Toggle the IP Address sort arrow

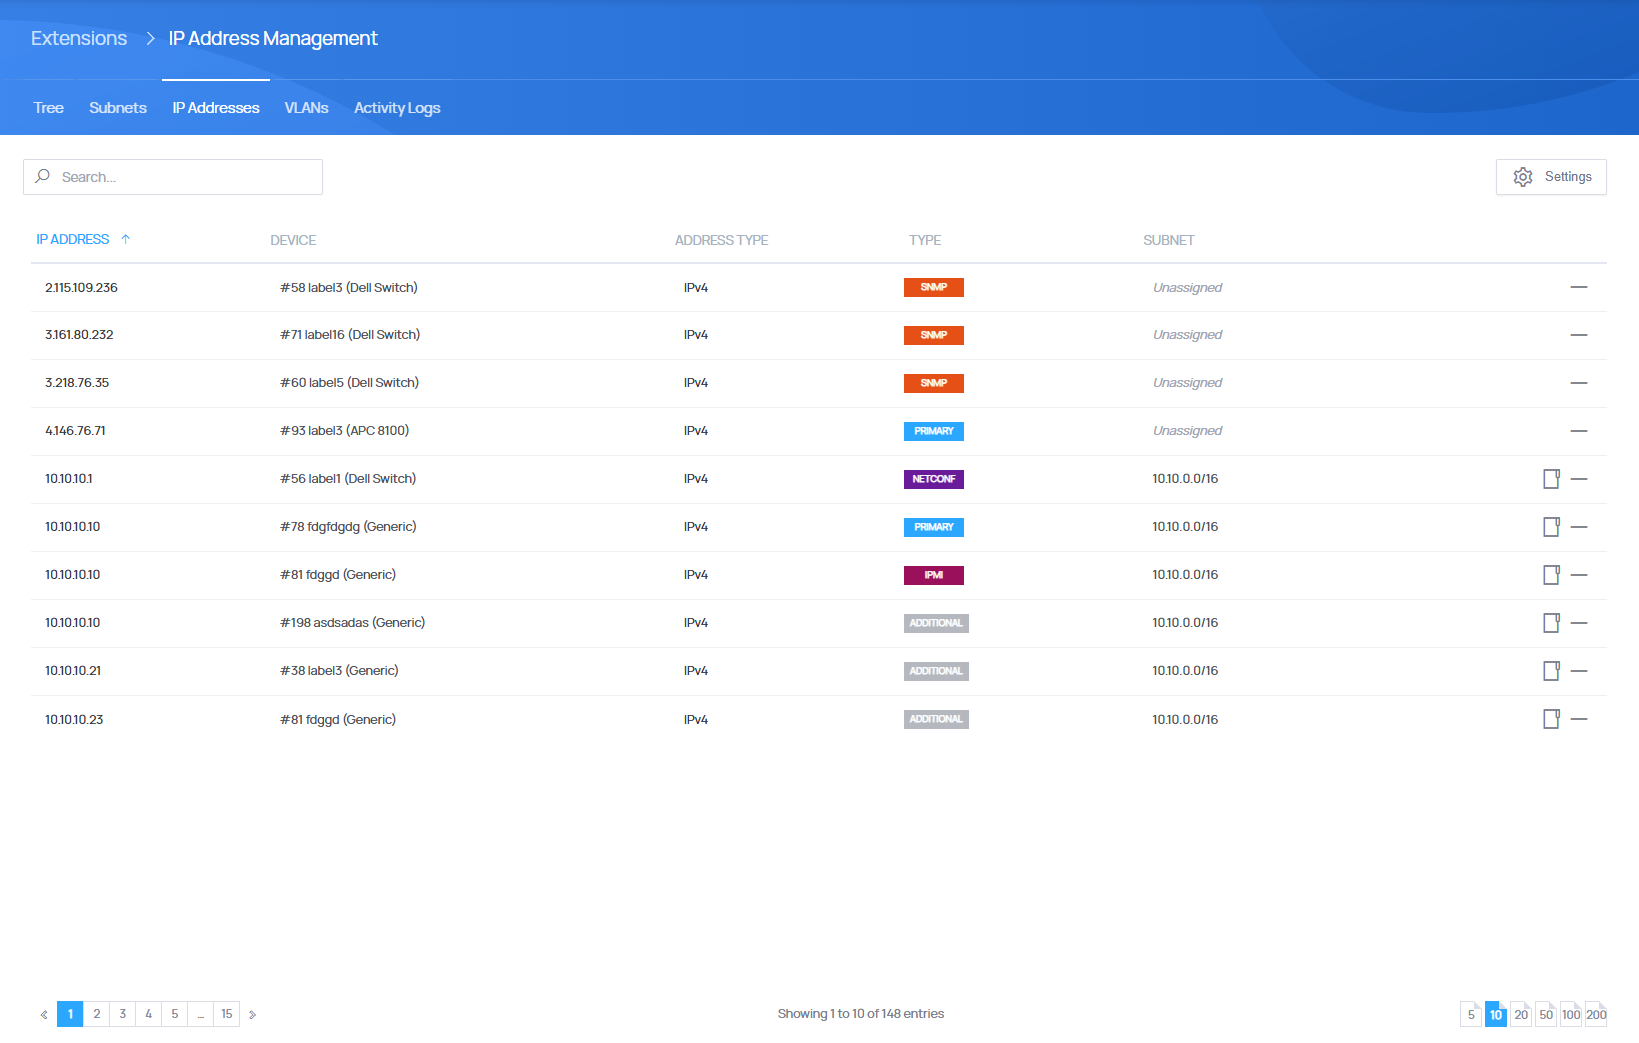tap(125, 239)
